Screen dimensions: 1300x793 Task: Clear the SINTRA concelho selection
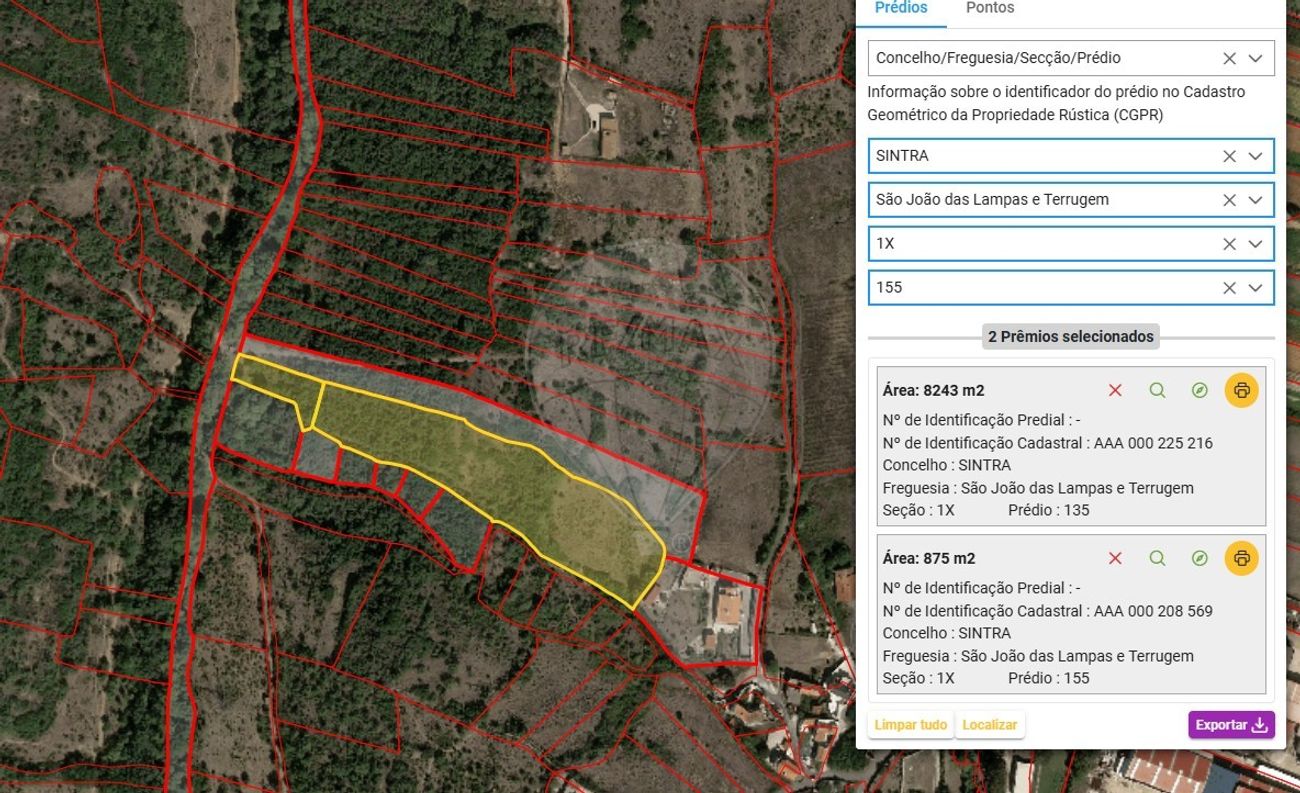coord(1229,156)
